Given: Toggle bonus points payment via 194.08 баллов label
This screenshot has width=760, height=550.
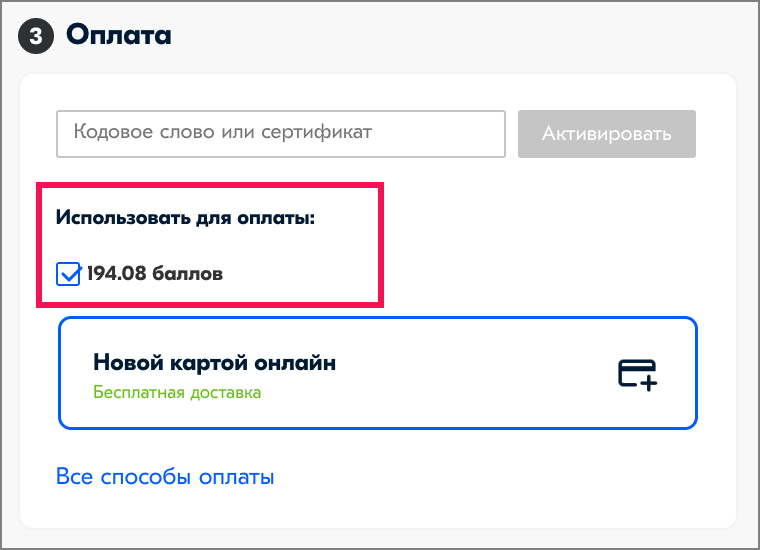Looking at the screenshot, I should click(x=155, y=274).
